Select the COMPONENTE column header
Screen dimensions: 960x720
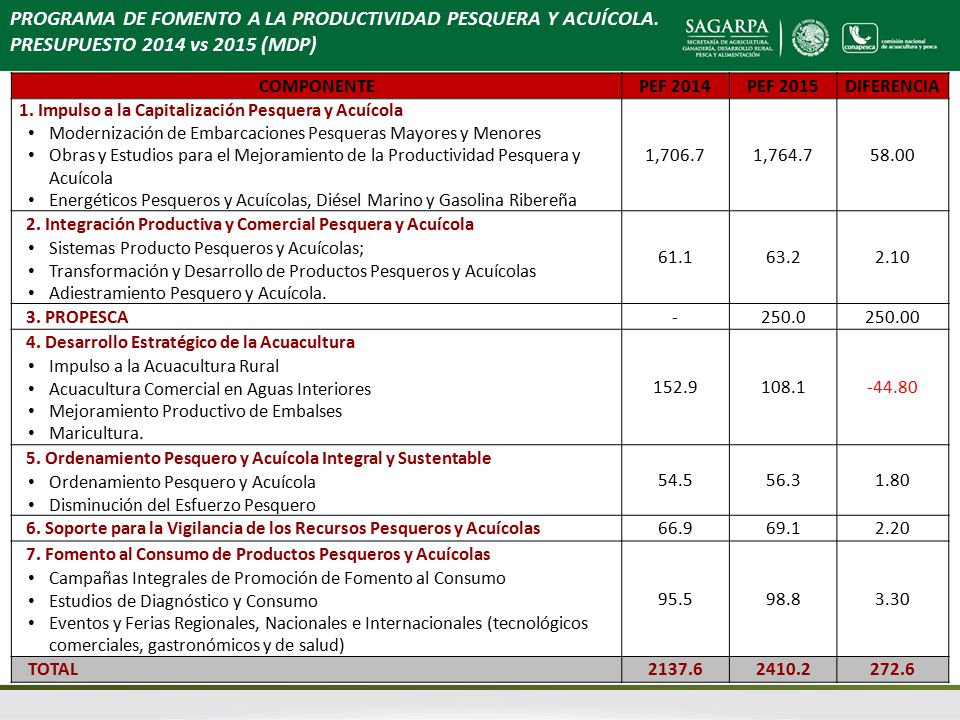tap(317, 86)
